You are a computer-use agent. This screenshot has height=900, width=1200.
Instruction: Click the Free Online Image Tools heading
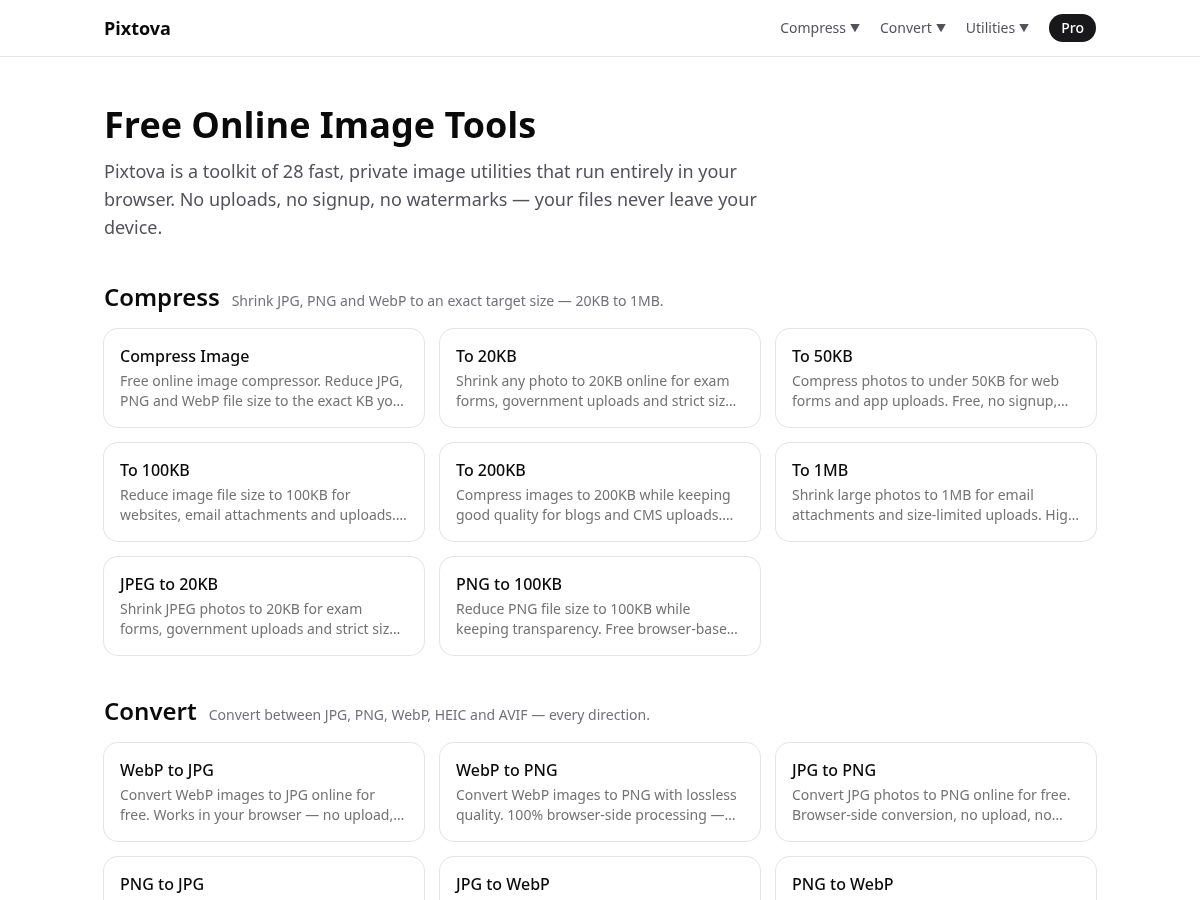(x=320, y=125)
